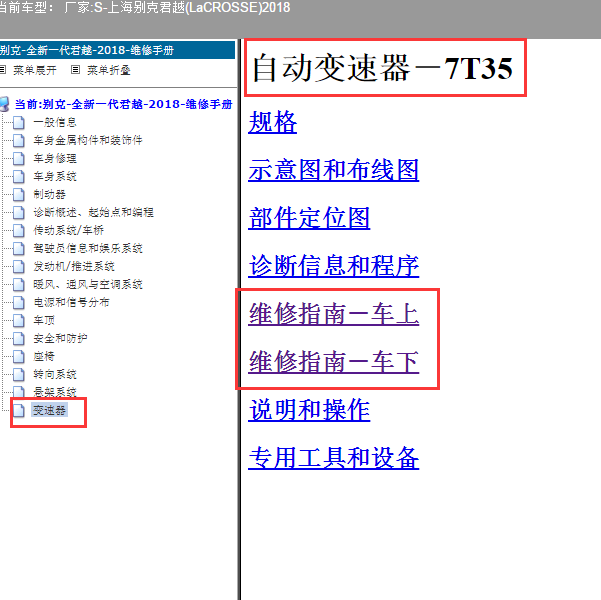This screenshot has width=601, height=600.
Task: Select 发动机/推进系统 in the tree
Action: [x=74, y=266]
